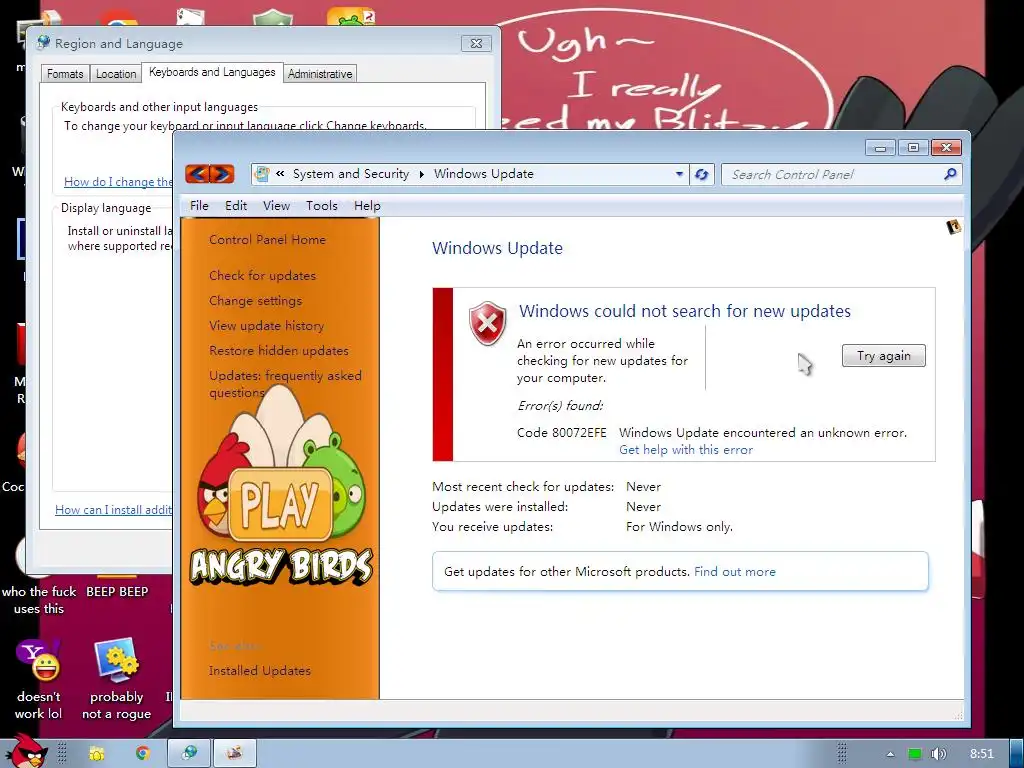Click the Region and Language globe title icon

pyautogui.click(x=44, y=42)
